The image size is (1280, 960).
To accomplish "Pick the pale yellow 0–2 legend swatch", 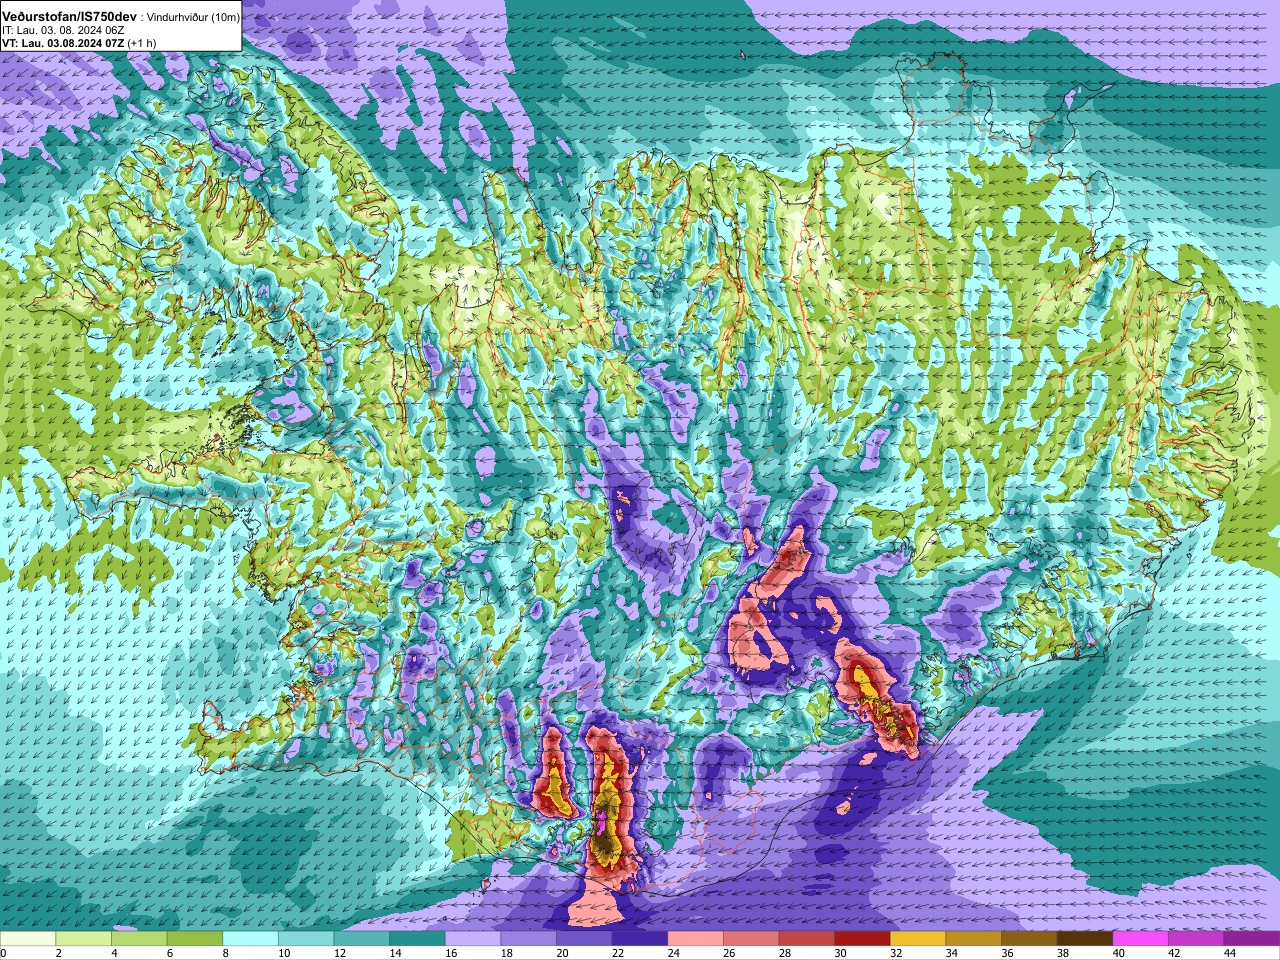I will point(28,939).
